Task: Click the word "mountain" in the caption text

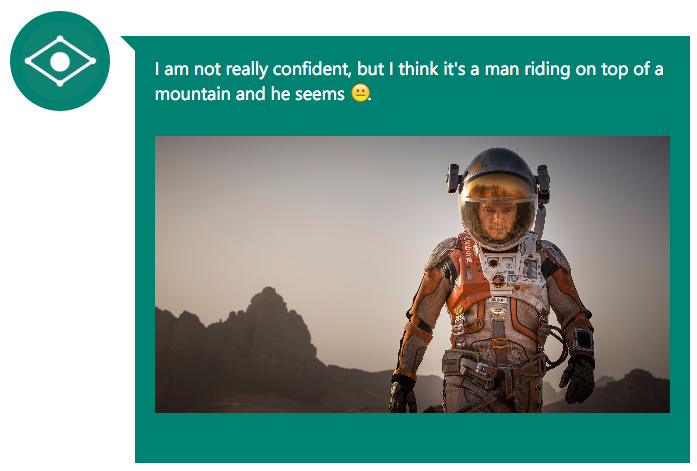Action: (x=192, y=94)
